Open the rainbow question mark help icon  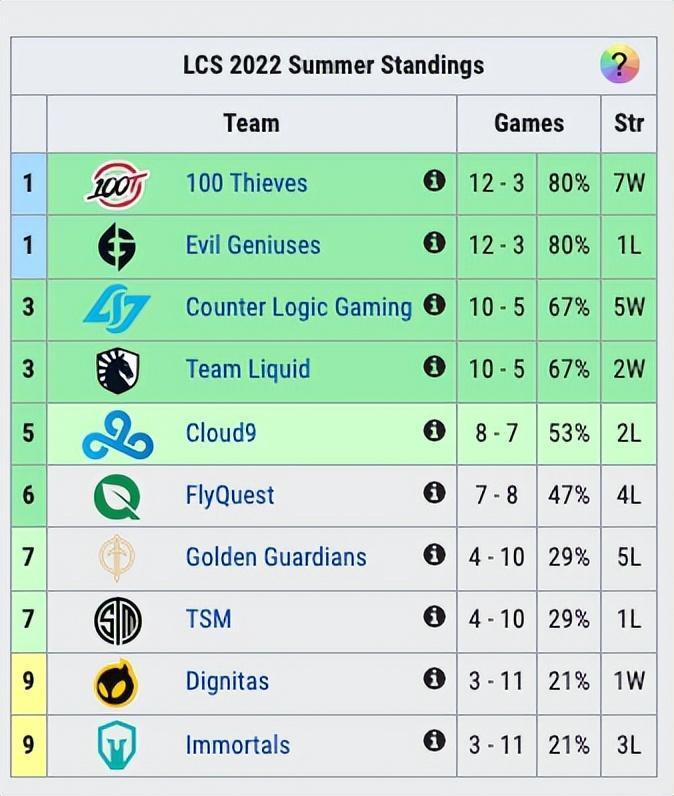[x=619, y=65]
